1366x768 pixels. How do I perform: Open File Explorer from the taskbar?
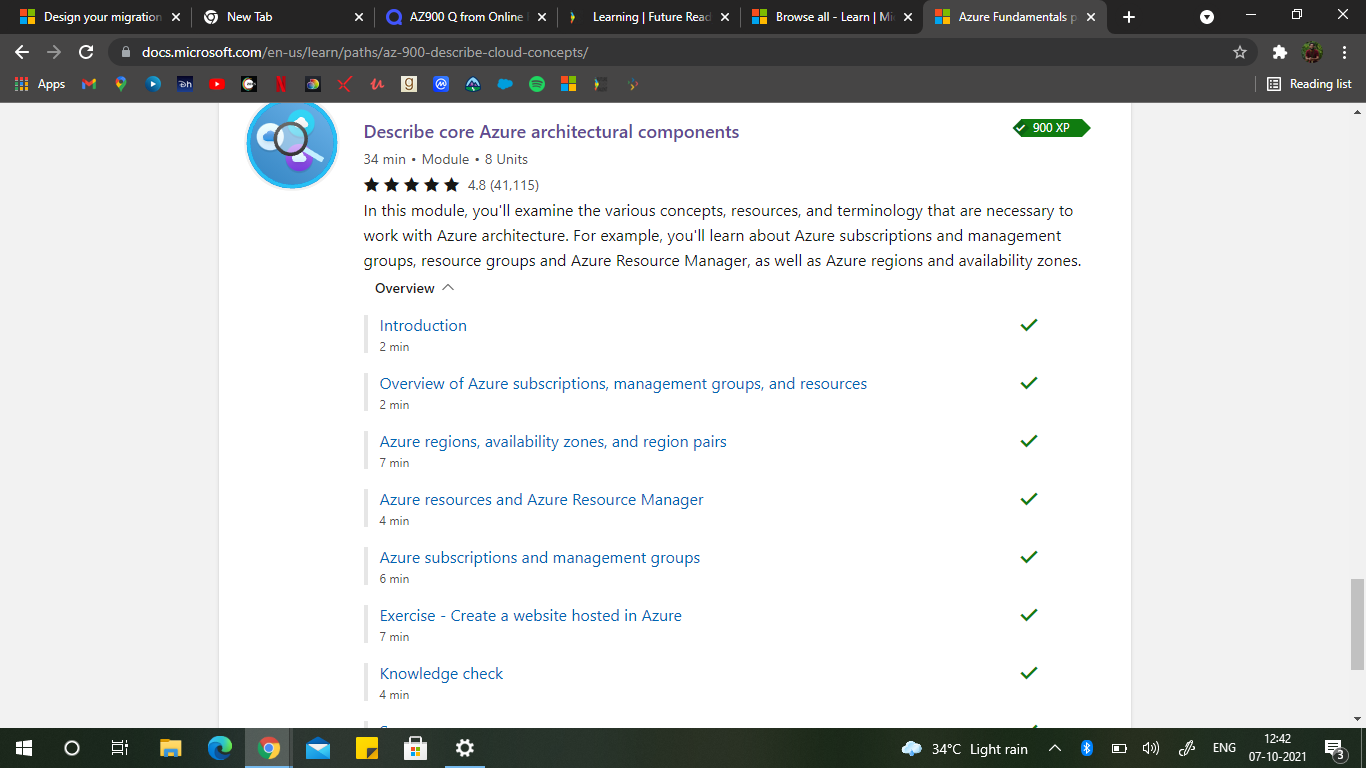(x=171, y=748)
